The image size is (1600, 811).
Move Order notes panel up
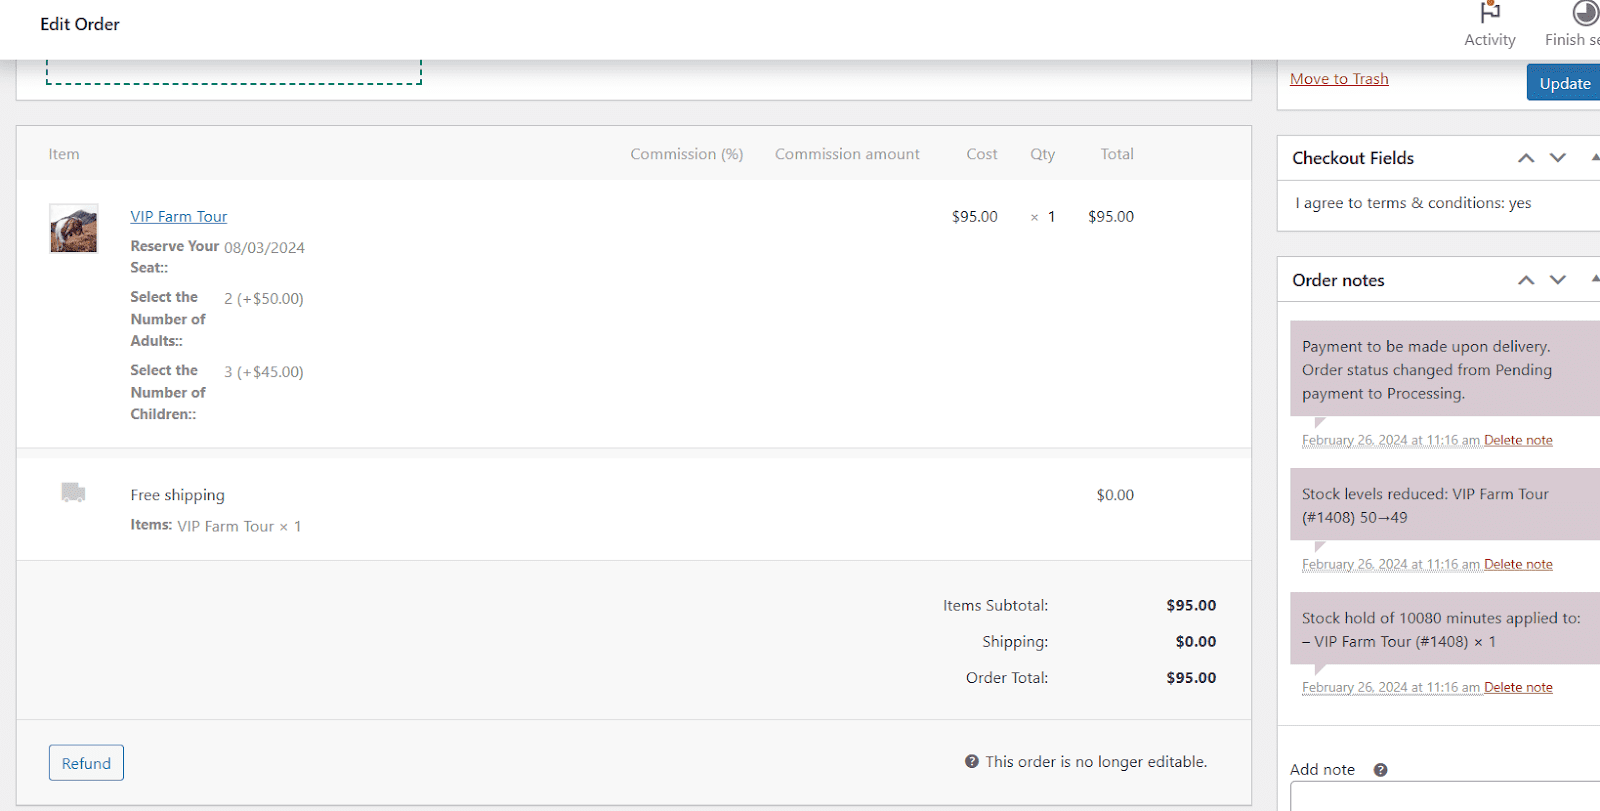[1526, 280]
